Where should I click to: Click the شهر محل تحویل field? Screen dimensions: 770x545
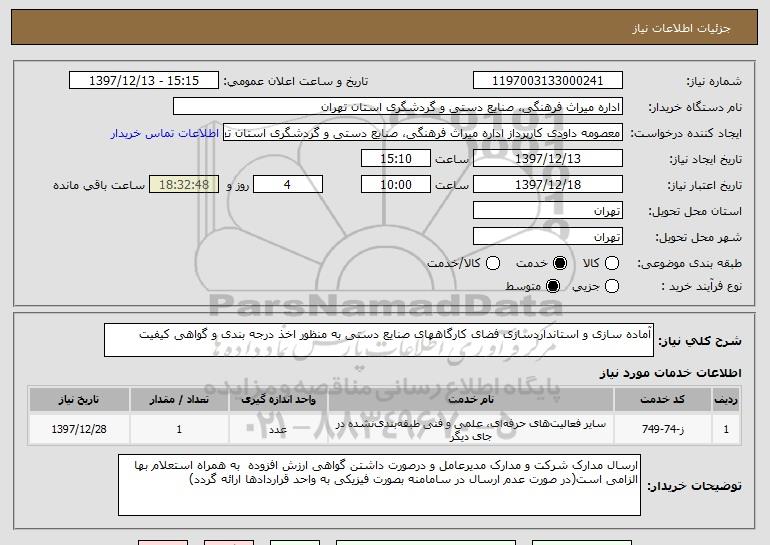click(548, 237)
